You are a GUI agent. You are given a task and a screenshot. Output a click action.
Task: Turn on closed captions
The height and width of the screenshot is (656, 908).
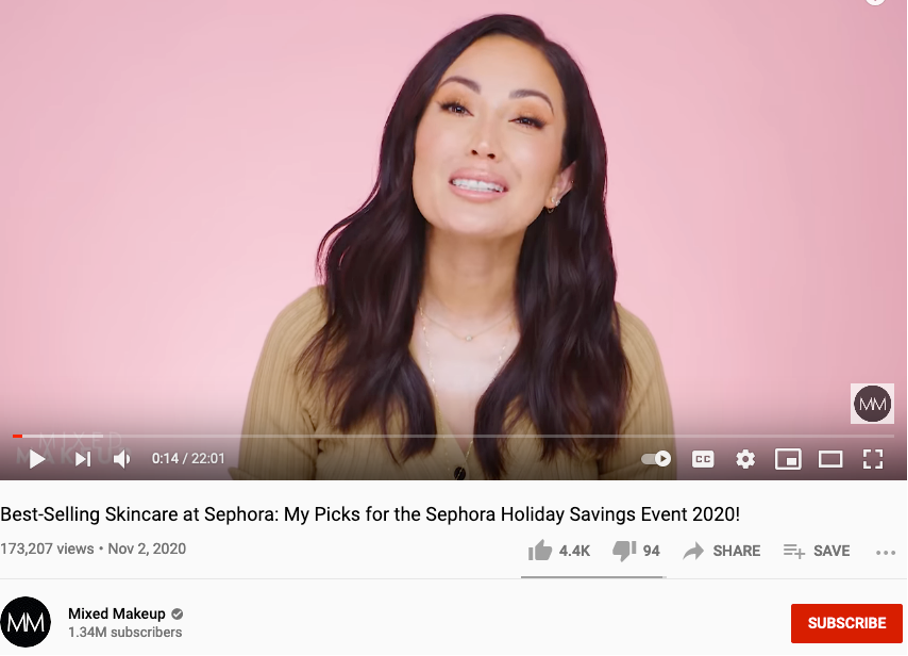[x=702, y=459]
